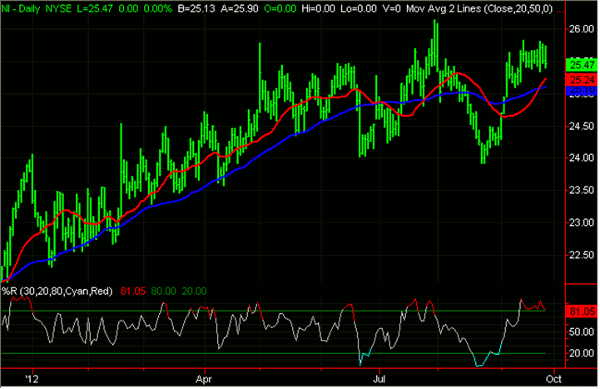The image size is (600, 389).
Task: Click the A=25.90 ask value
Action: coord(239,9)
